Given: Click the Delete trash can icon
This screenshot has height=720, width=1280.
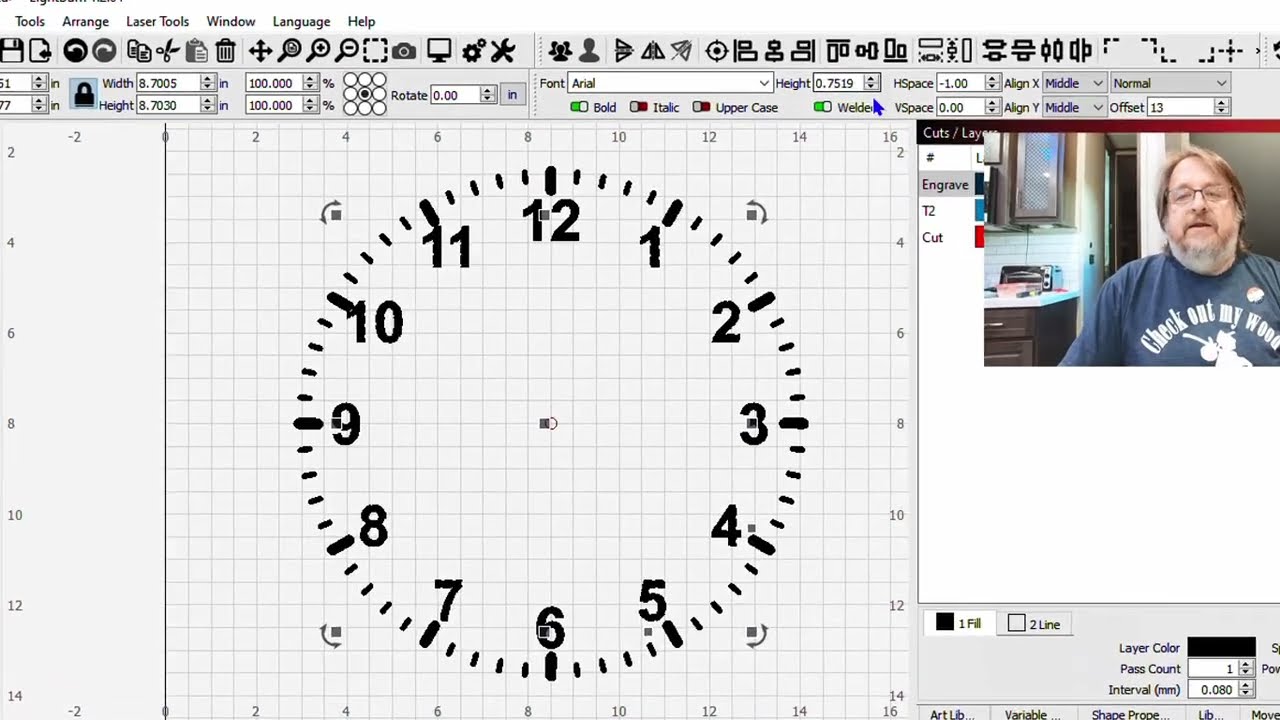Looking at the screenshot, I should click(x=226, y=50).
